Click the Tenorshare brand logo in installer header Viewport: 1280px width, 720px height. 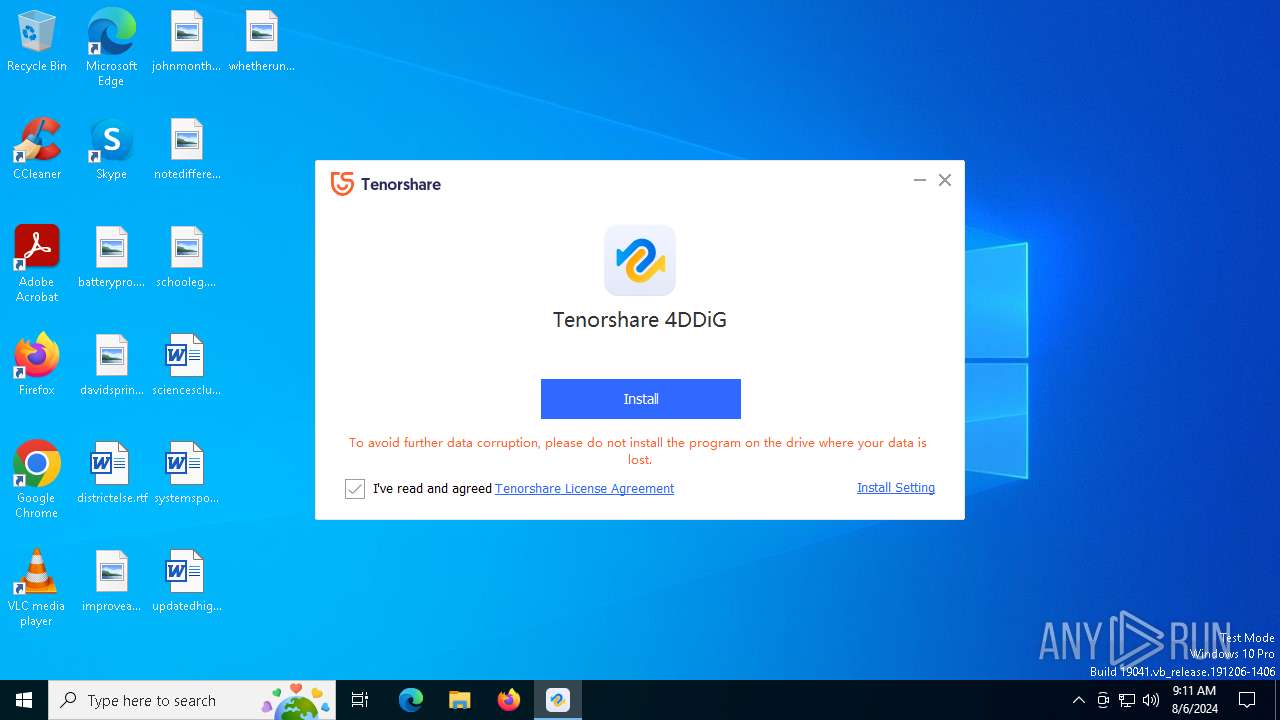[386, 184]
